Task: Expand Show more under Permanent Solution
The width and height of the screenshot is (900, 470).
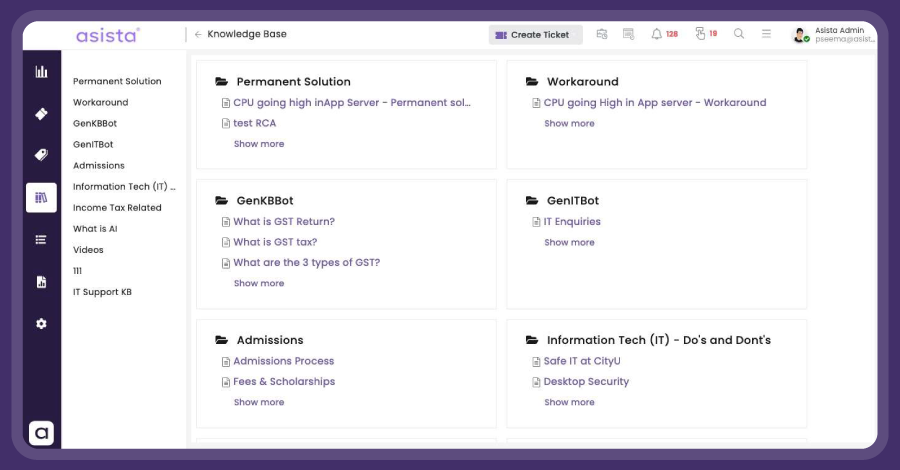Action: (x=259, y=144)
